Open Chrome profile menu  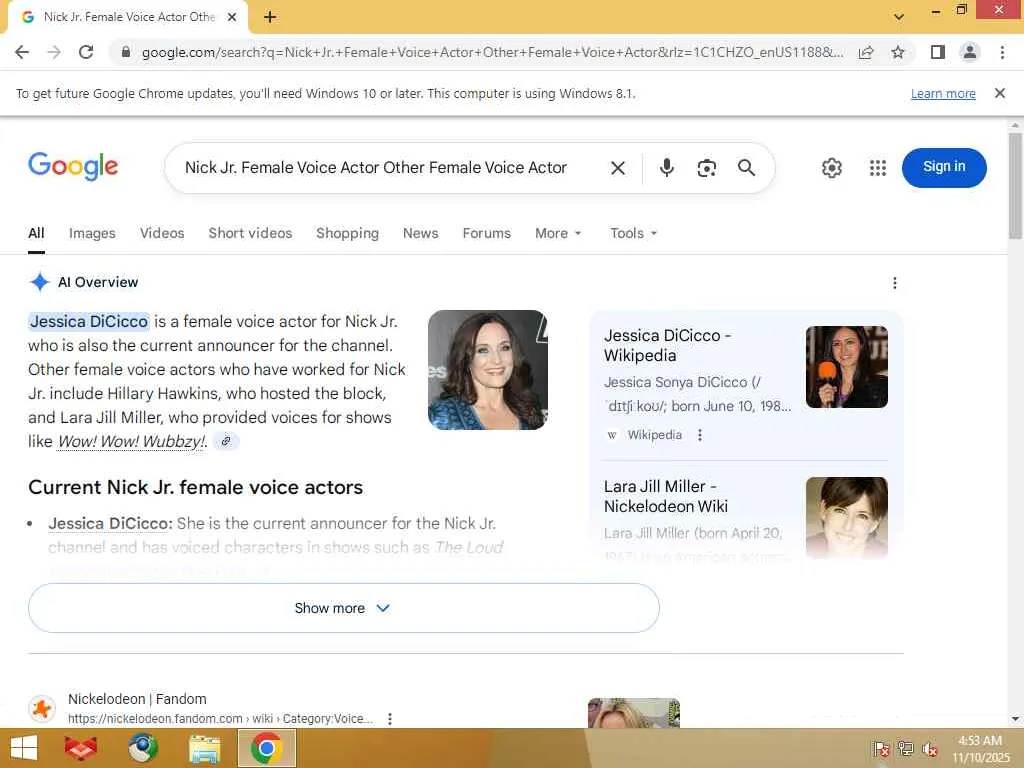point(970,52)
